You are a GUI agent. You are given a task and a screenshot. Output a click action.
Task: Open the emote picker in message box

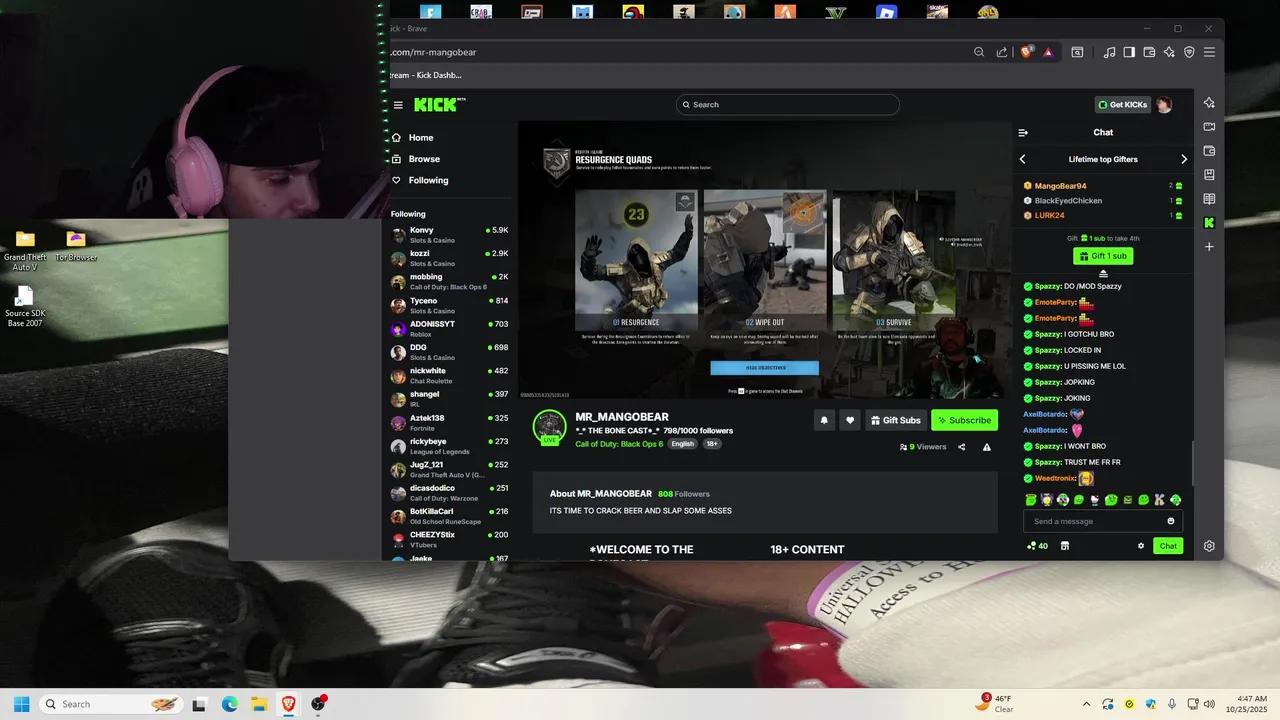[x=1171, y=521]
